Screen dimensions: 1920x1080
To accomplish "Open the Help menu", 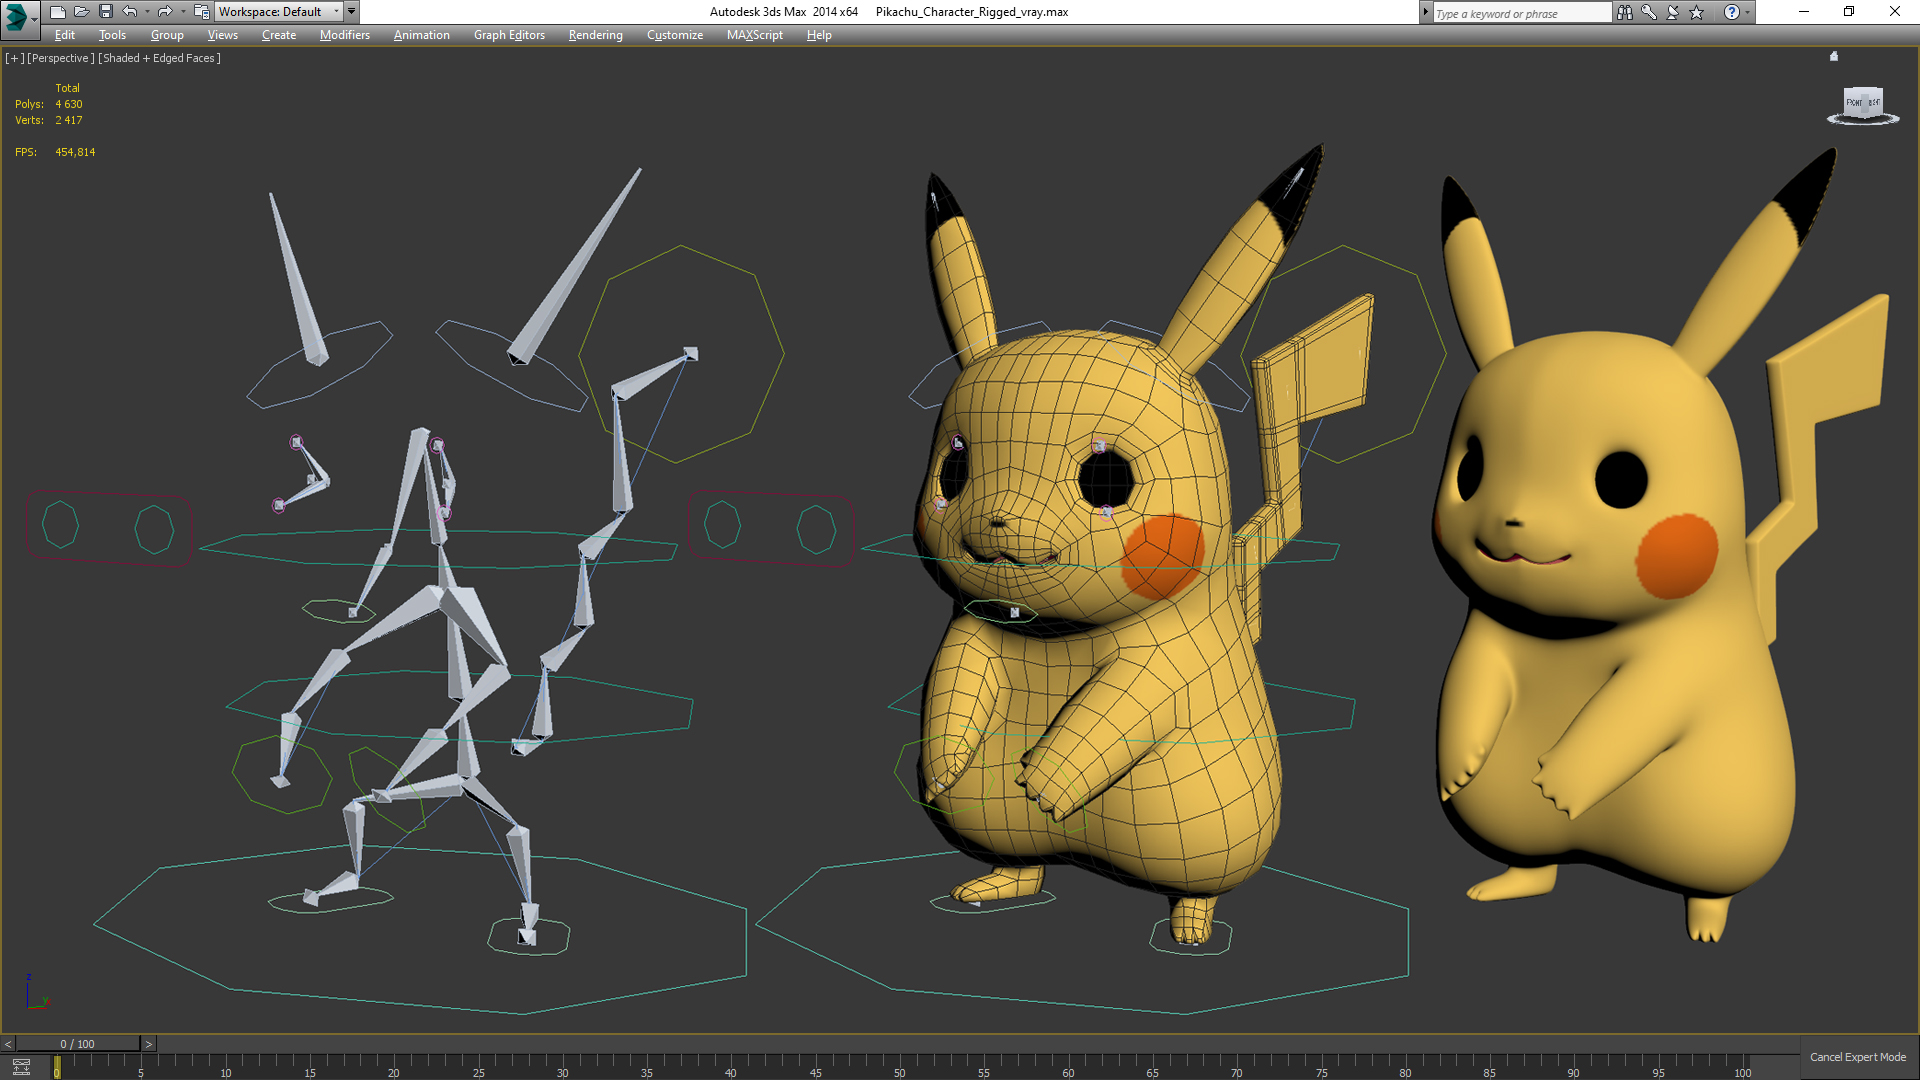I will tap(819, 35).
